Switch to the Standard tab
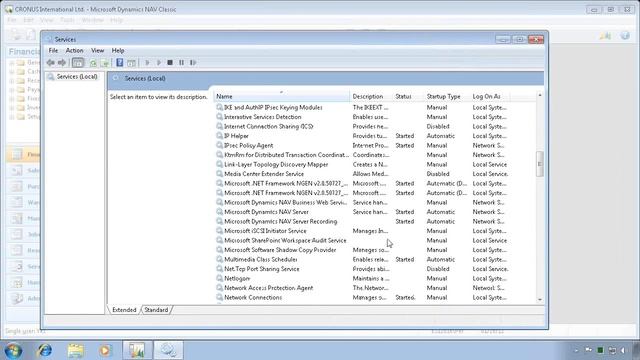This screenshot has height=360, width=640. (156, 310)
